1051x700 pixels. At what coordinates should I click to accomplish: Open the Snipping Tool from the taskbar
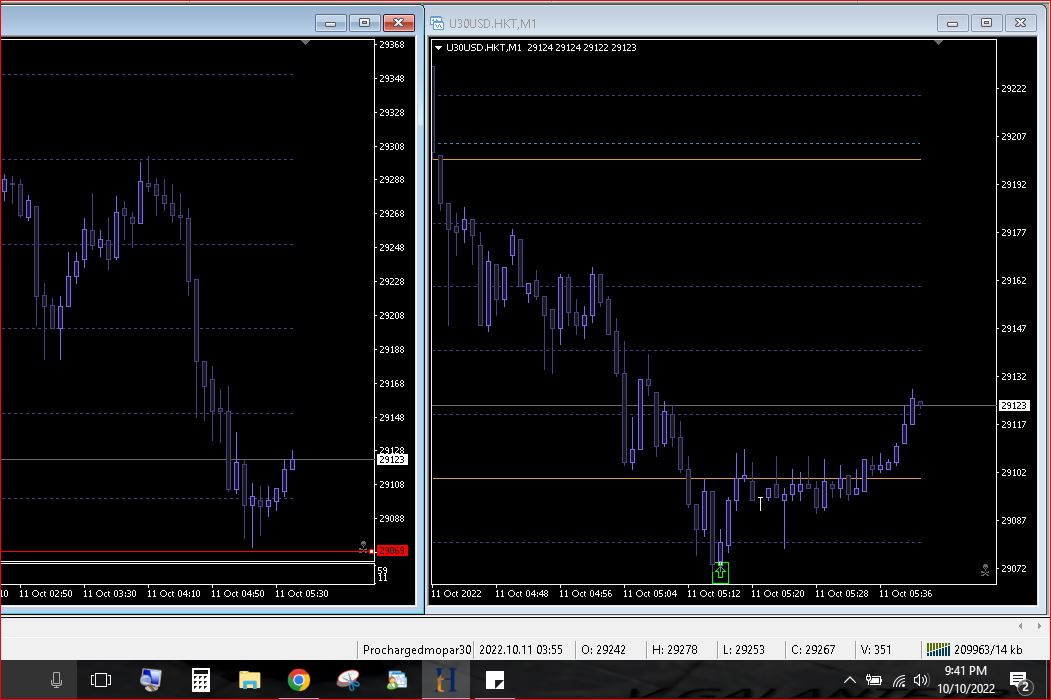[x=347, y=681]
